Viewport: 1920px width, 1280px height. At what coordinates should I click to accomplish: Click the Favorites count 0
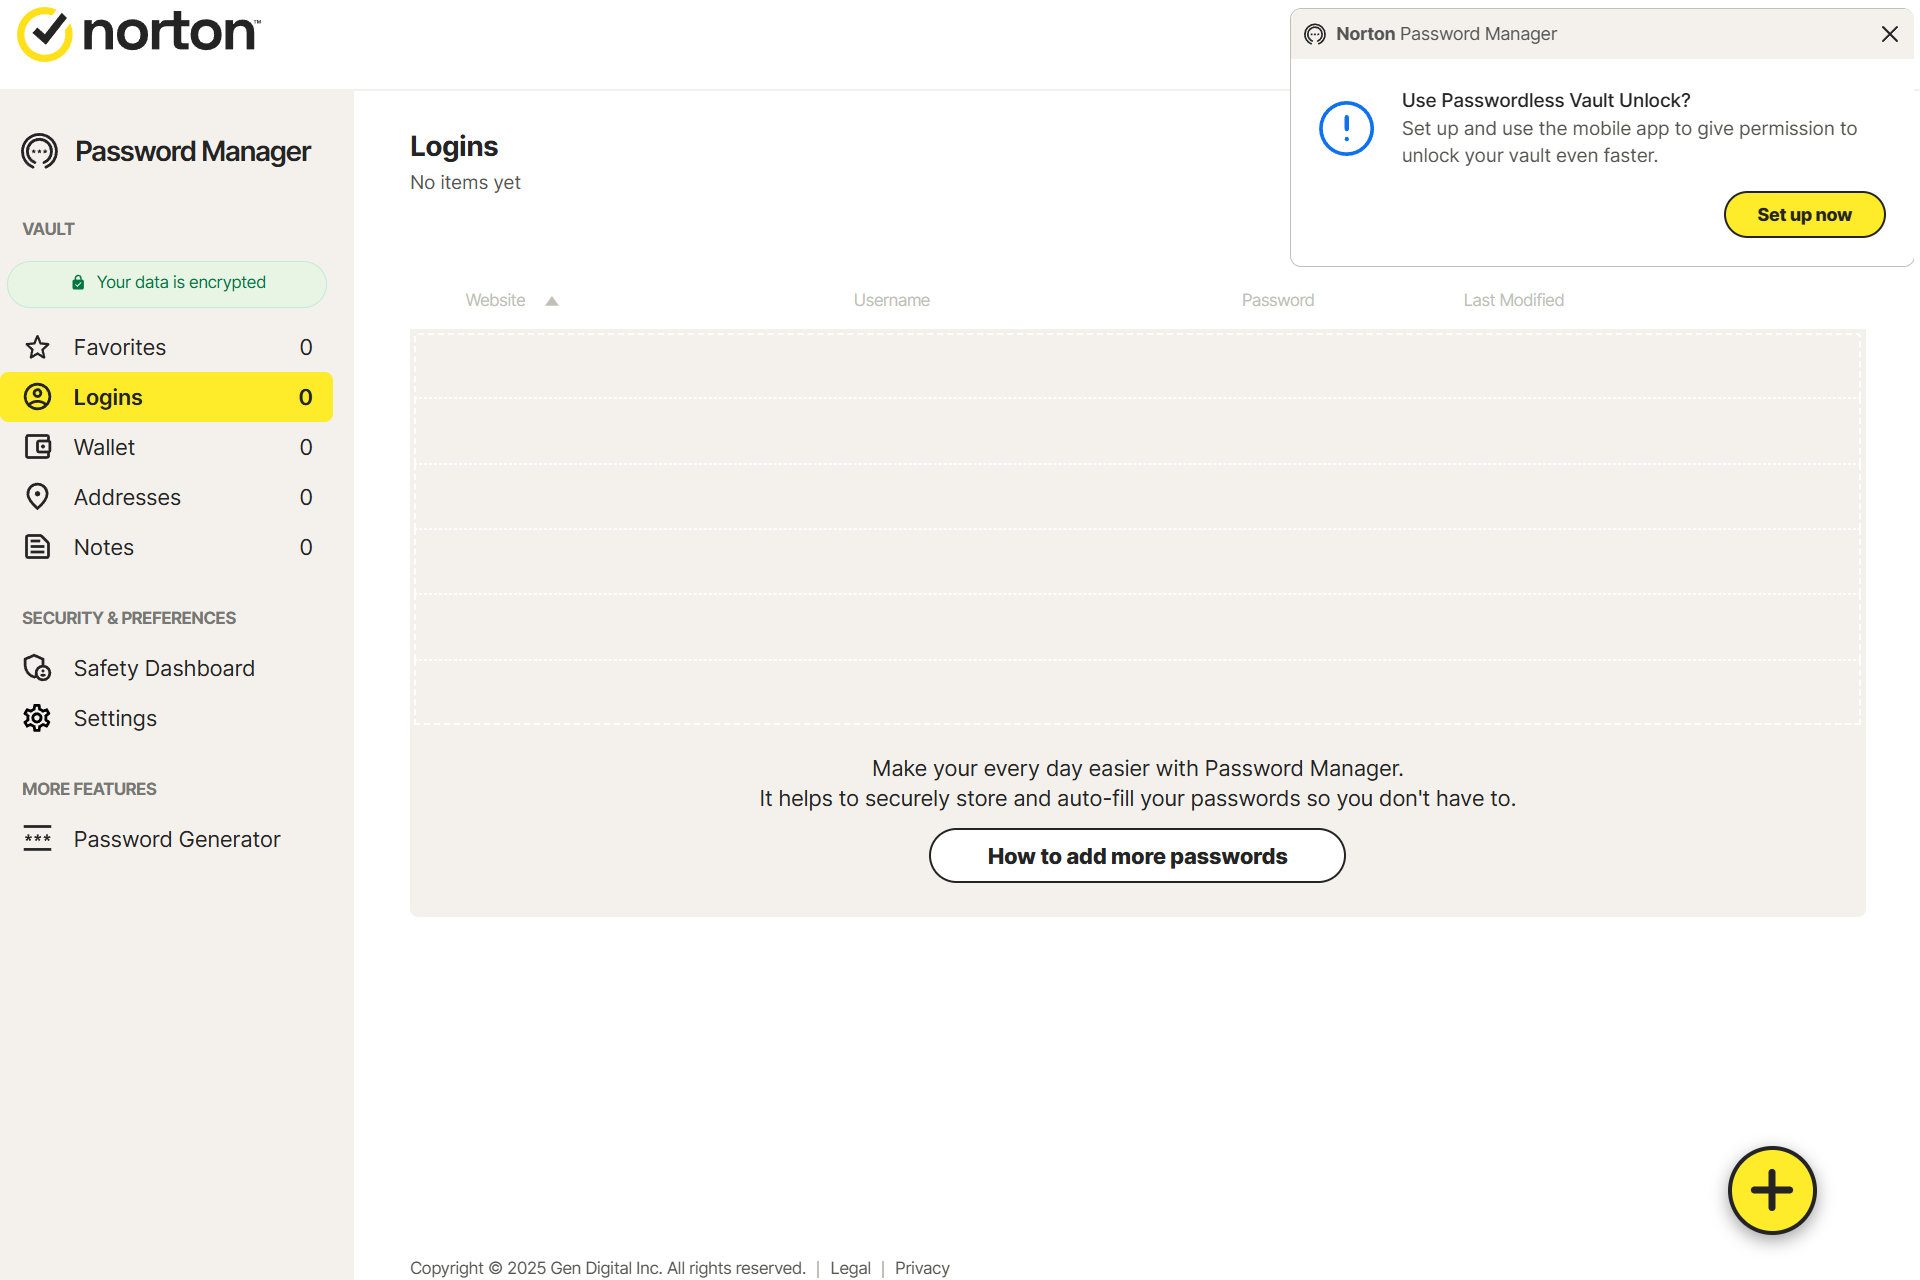coord(306,347)
